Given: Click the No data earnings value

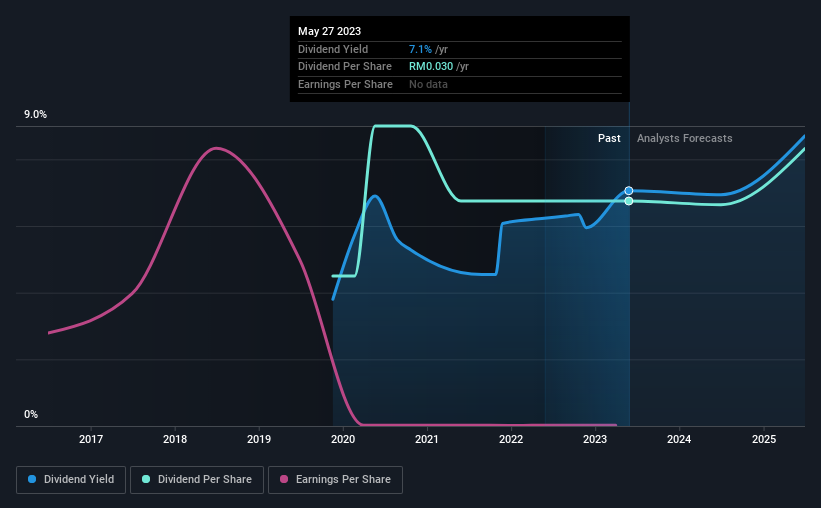Looking at the screenshot, I should click(x=428, y=84).
